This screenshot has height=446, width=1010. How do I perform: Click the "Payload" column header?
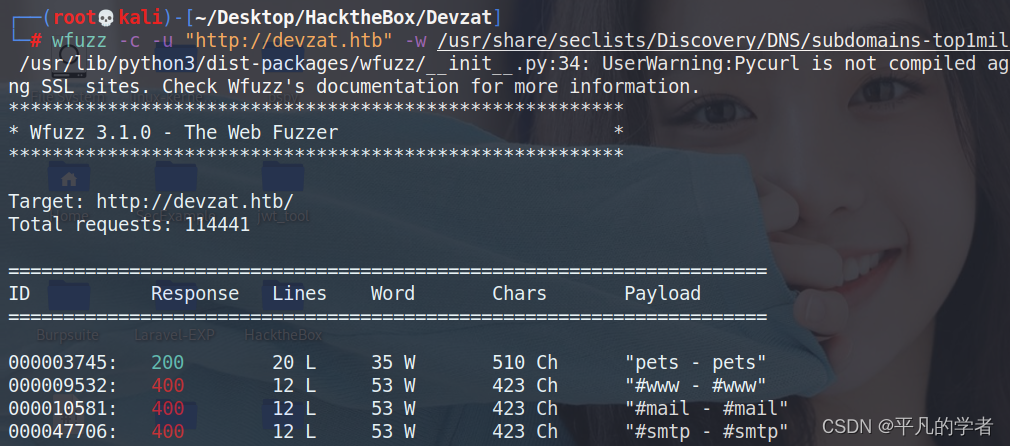point(663,294)
